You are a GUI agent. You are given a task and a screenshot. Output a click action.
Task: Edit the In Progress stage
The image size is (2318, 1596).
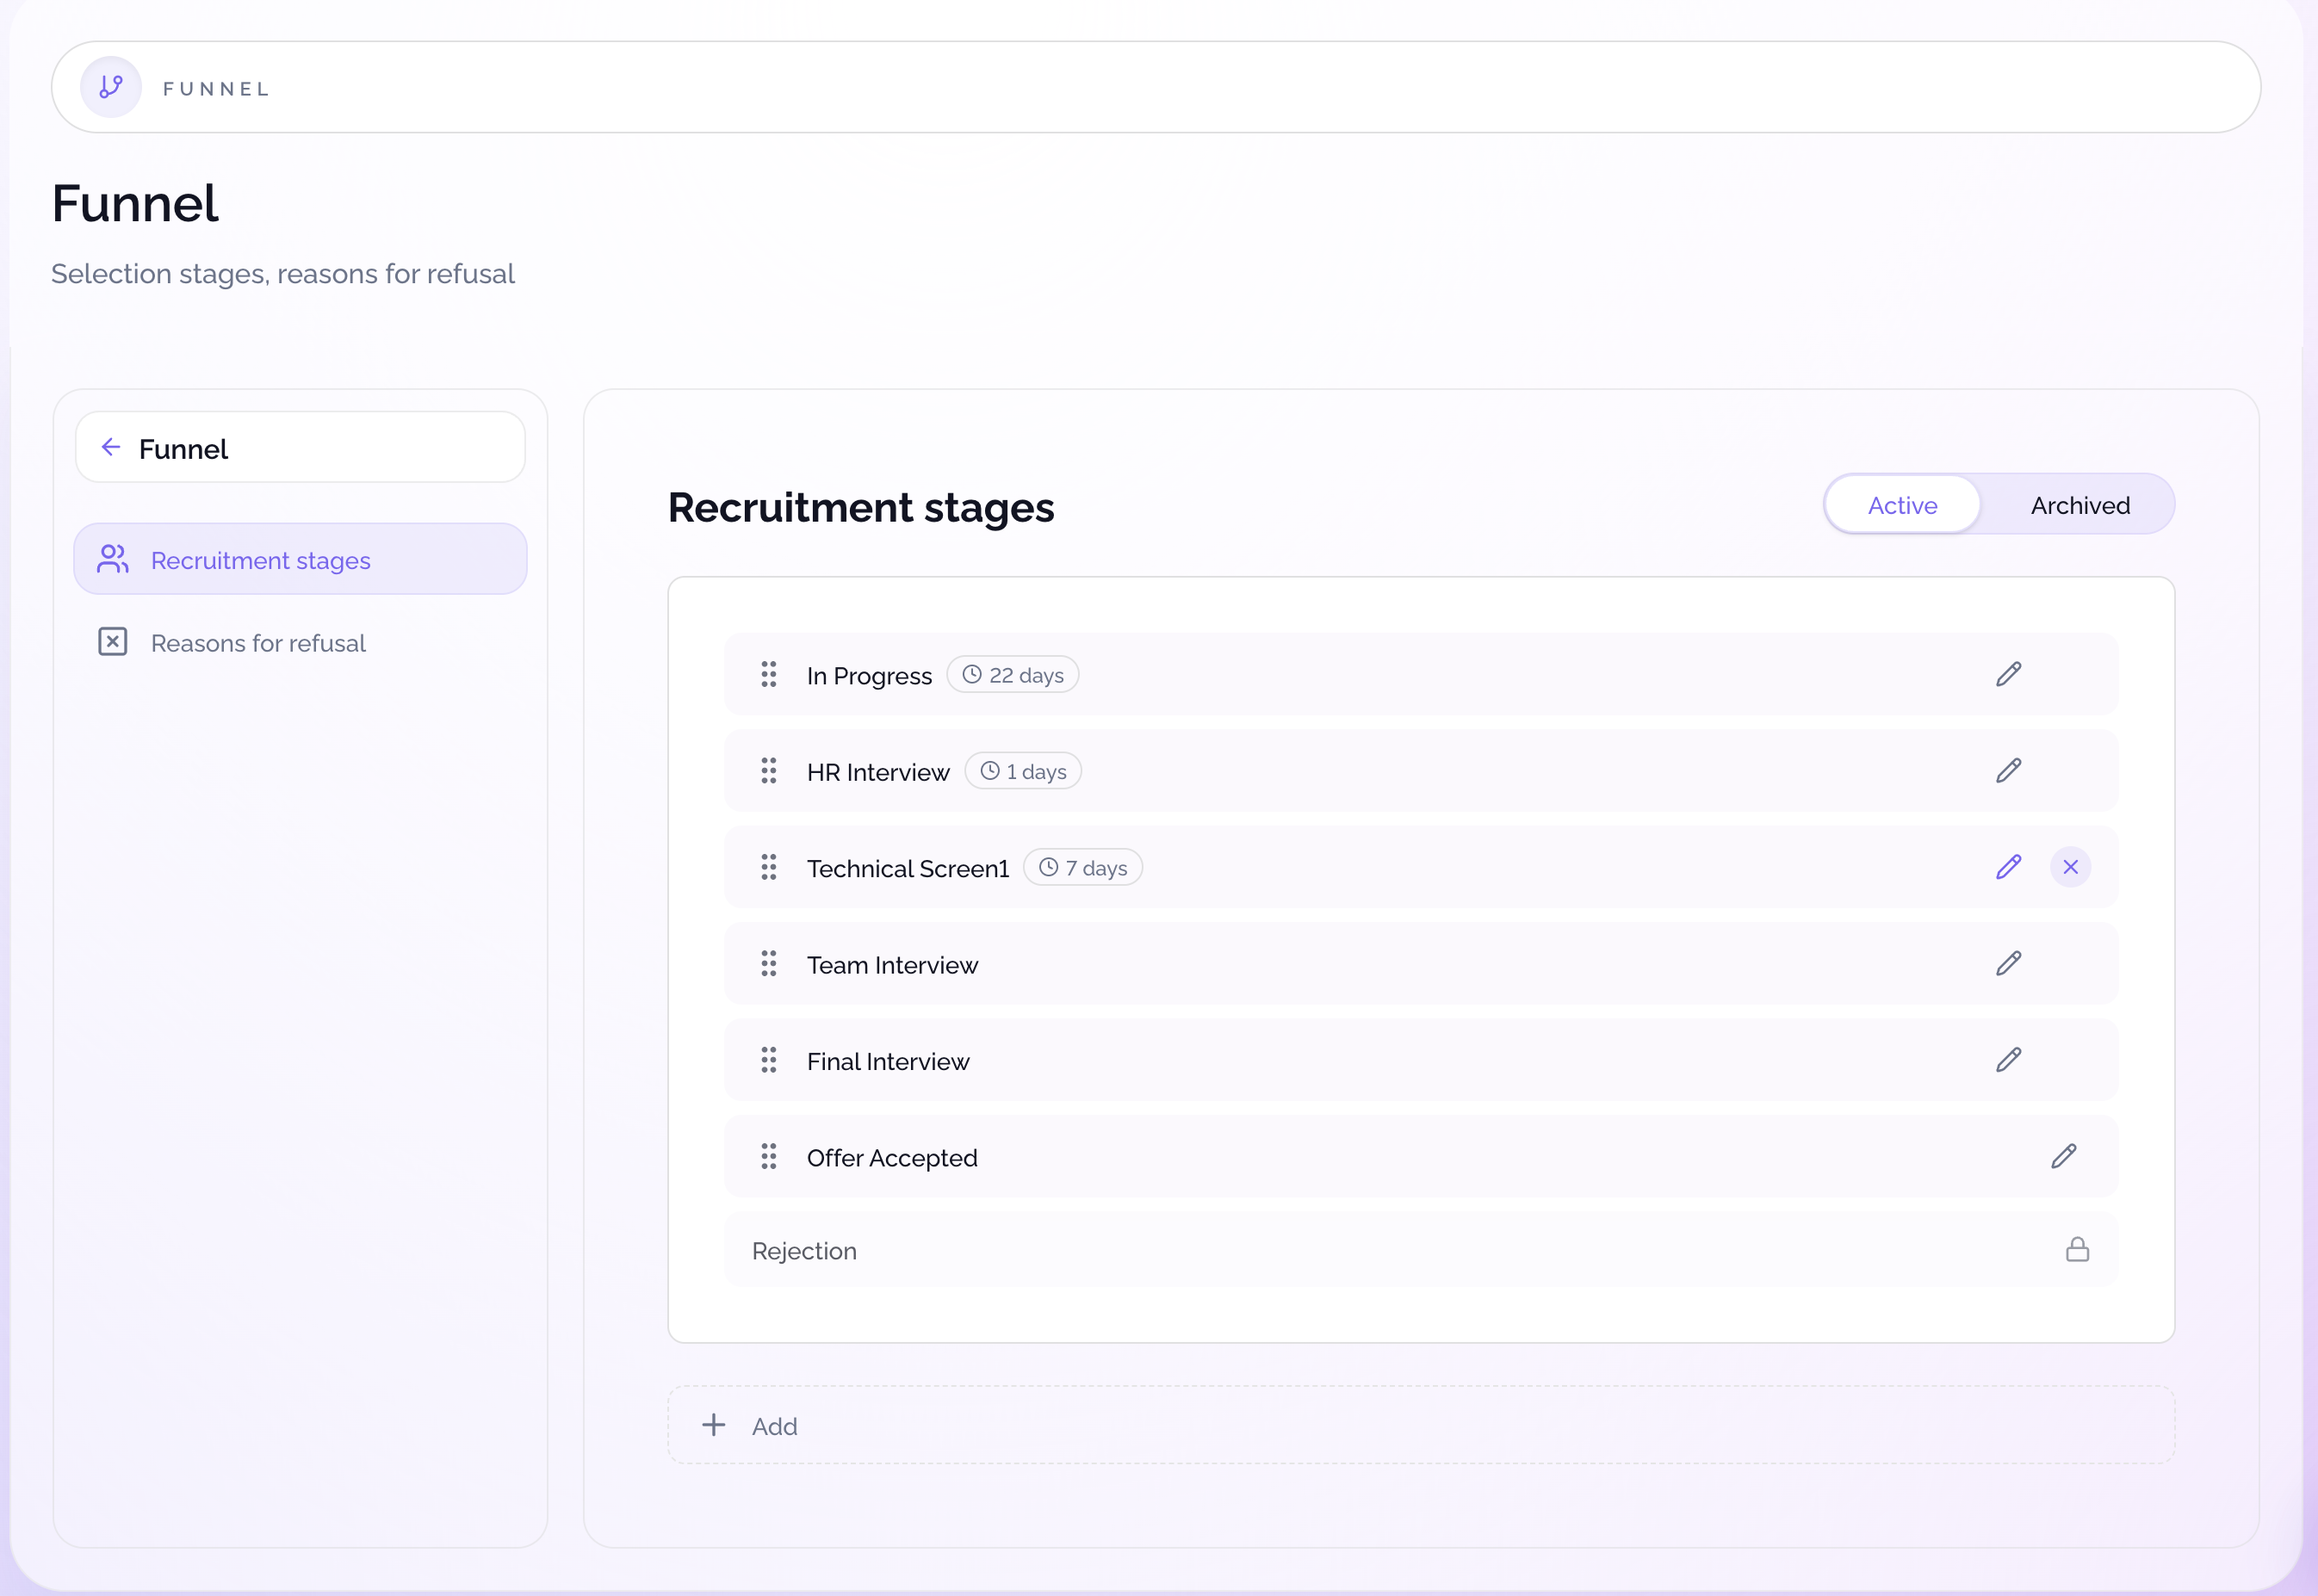click(x=2008, y=675)
